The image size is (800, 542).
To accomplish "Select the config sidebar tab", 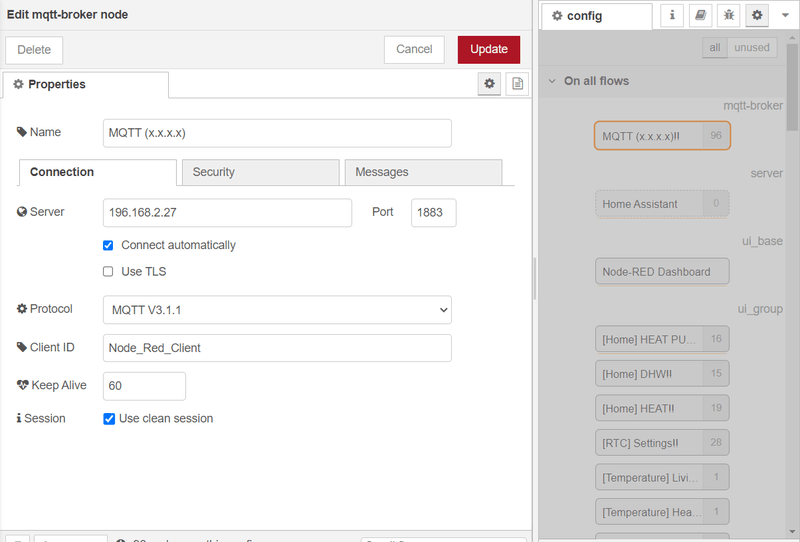I will pos(596,16).
